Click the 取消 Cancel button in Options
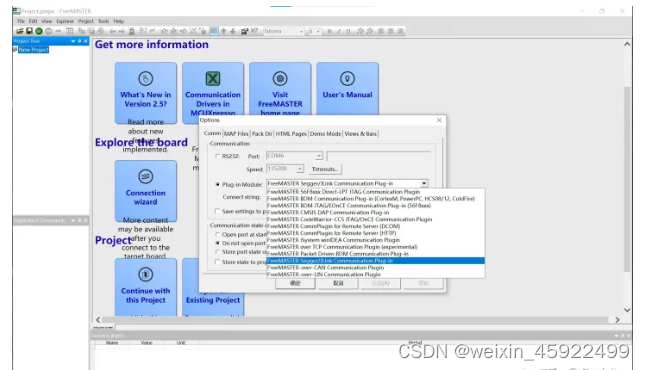645x370 pixels. coord(338,283)
